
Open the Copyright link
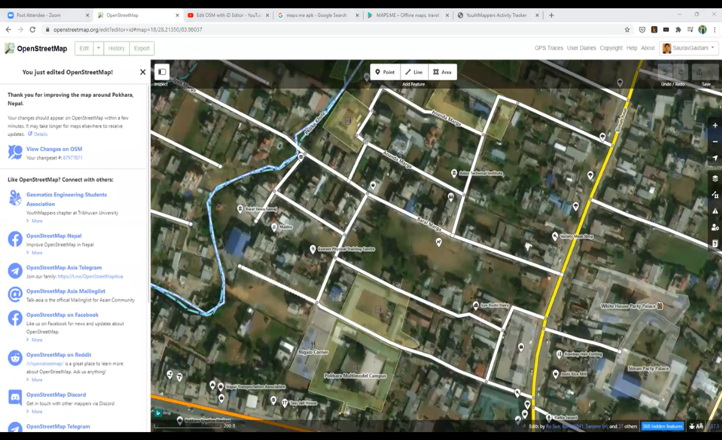click(611, 48)
